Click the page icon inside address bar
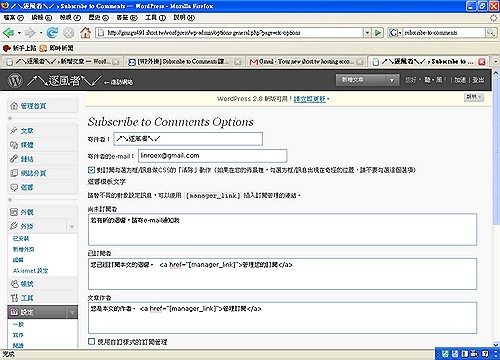The width and height of the screenshot is (500, 360). click(101, 33)
